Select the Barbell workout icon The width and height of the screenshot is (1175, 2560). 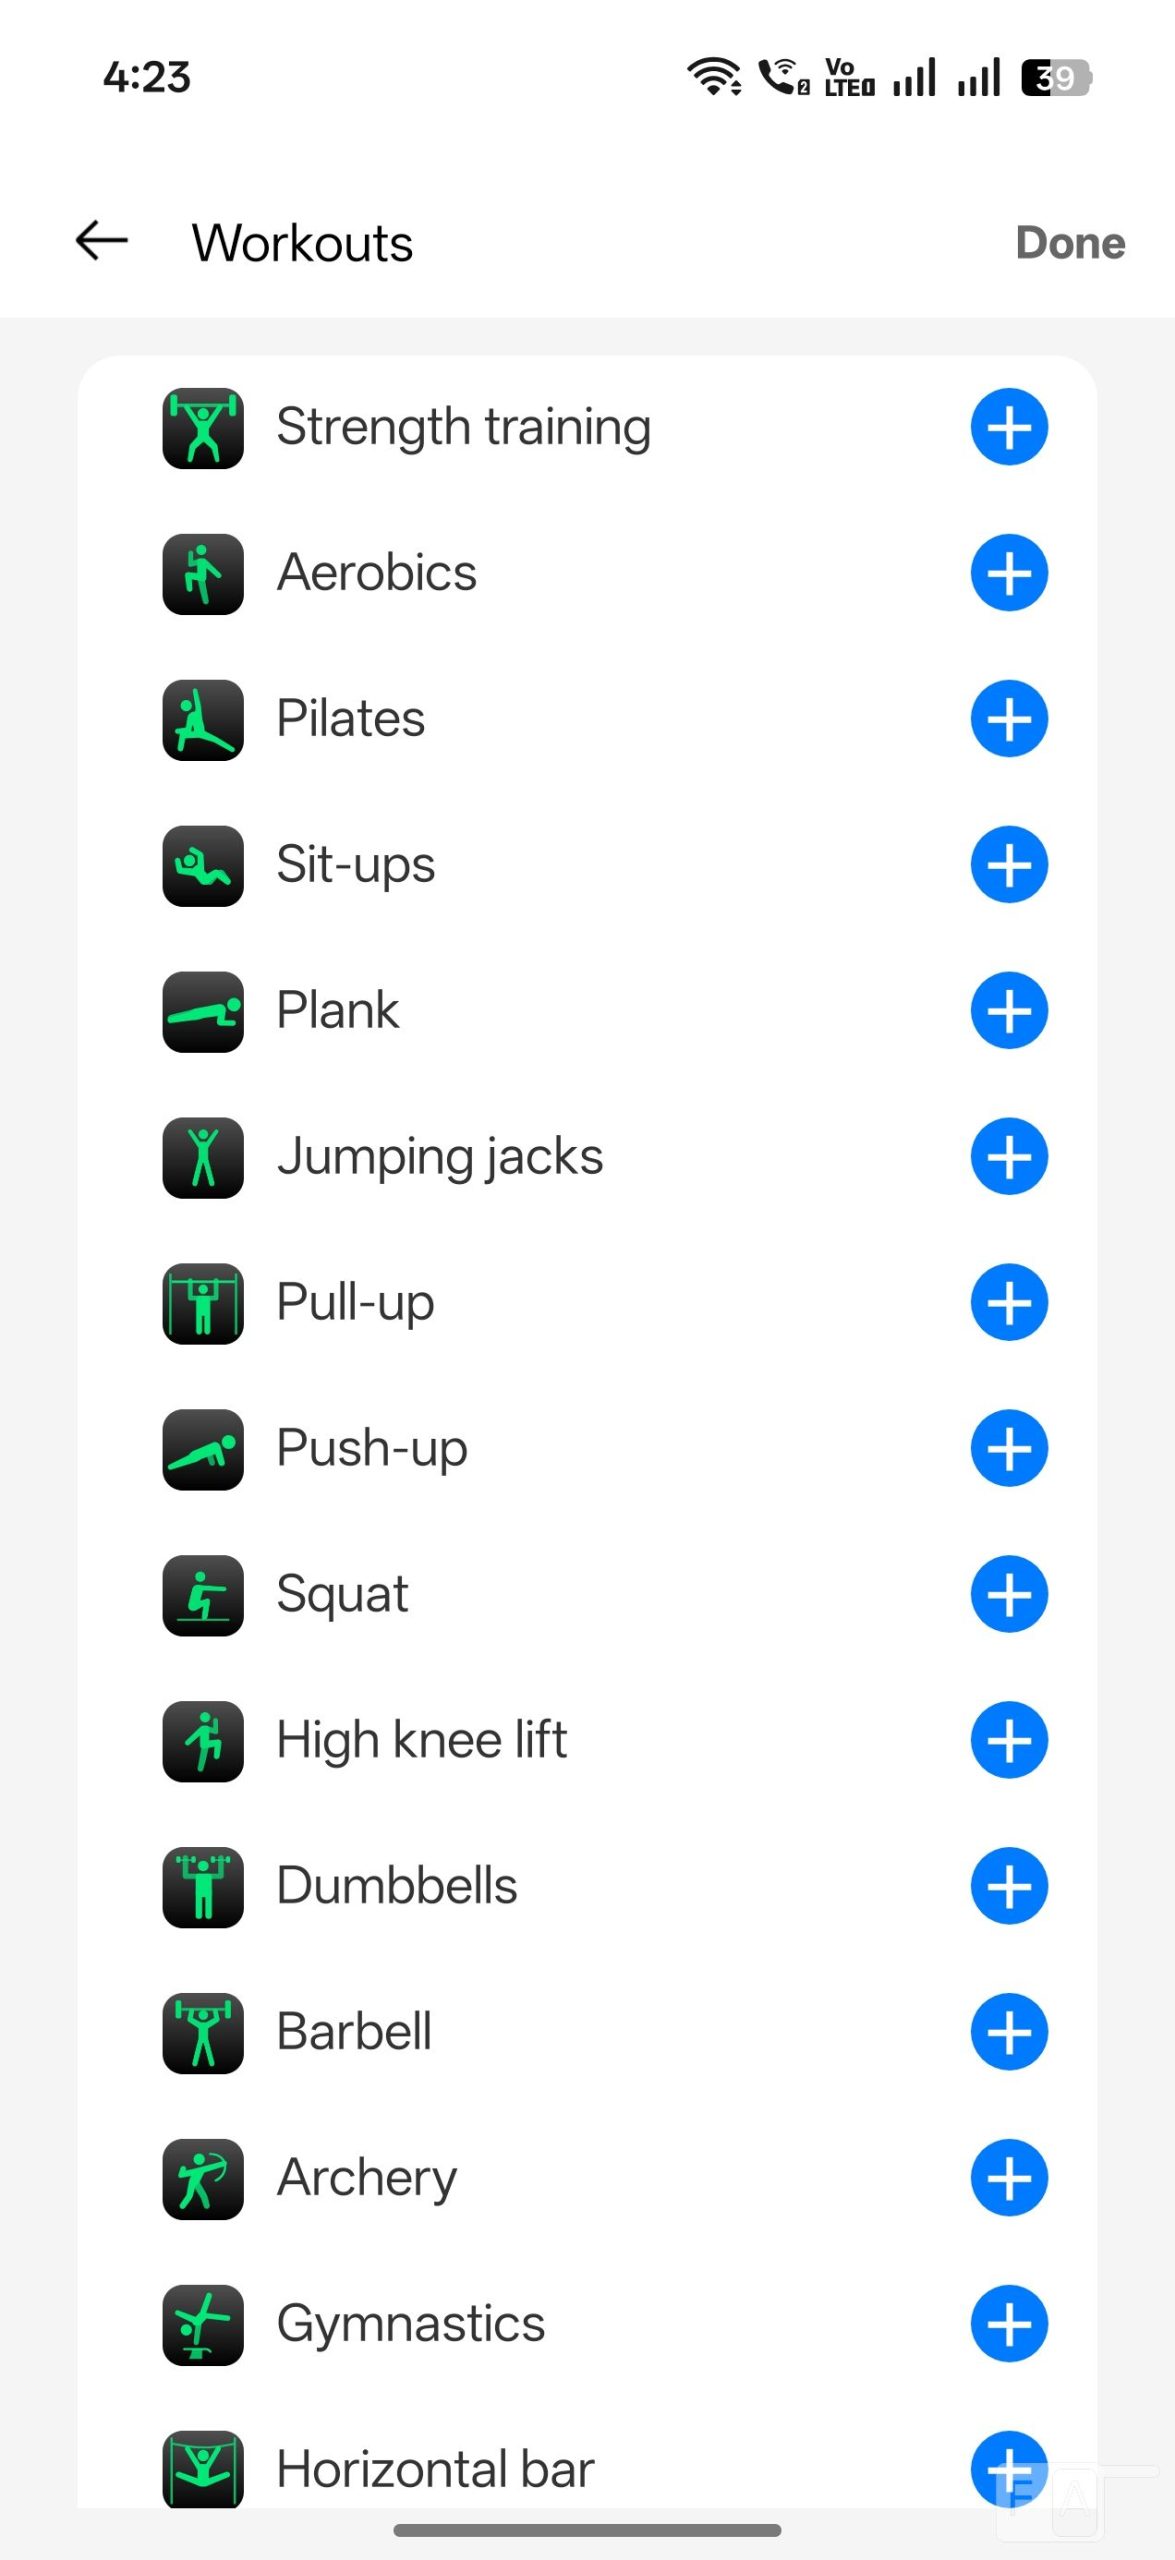point(203,2032)
